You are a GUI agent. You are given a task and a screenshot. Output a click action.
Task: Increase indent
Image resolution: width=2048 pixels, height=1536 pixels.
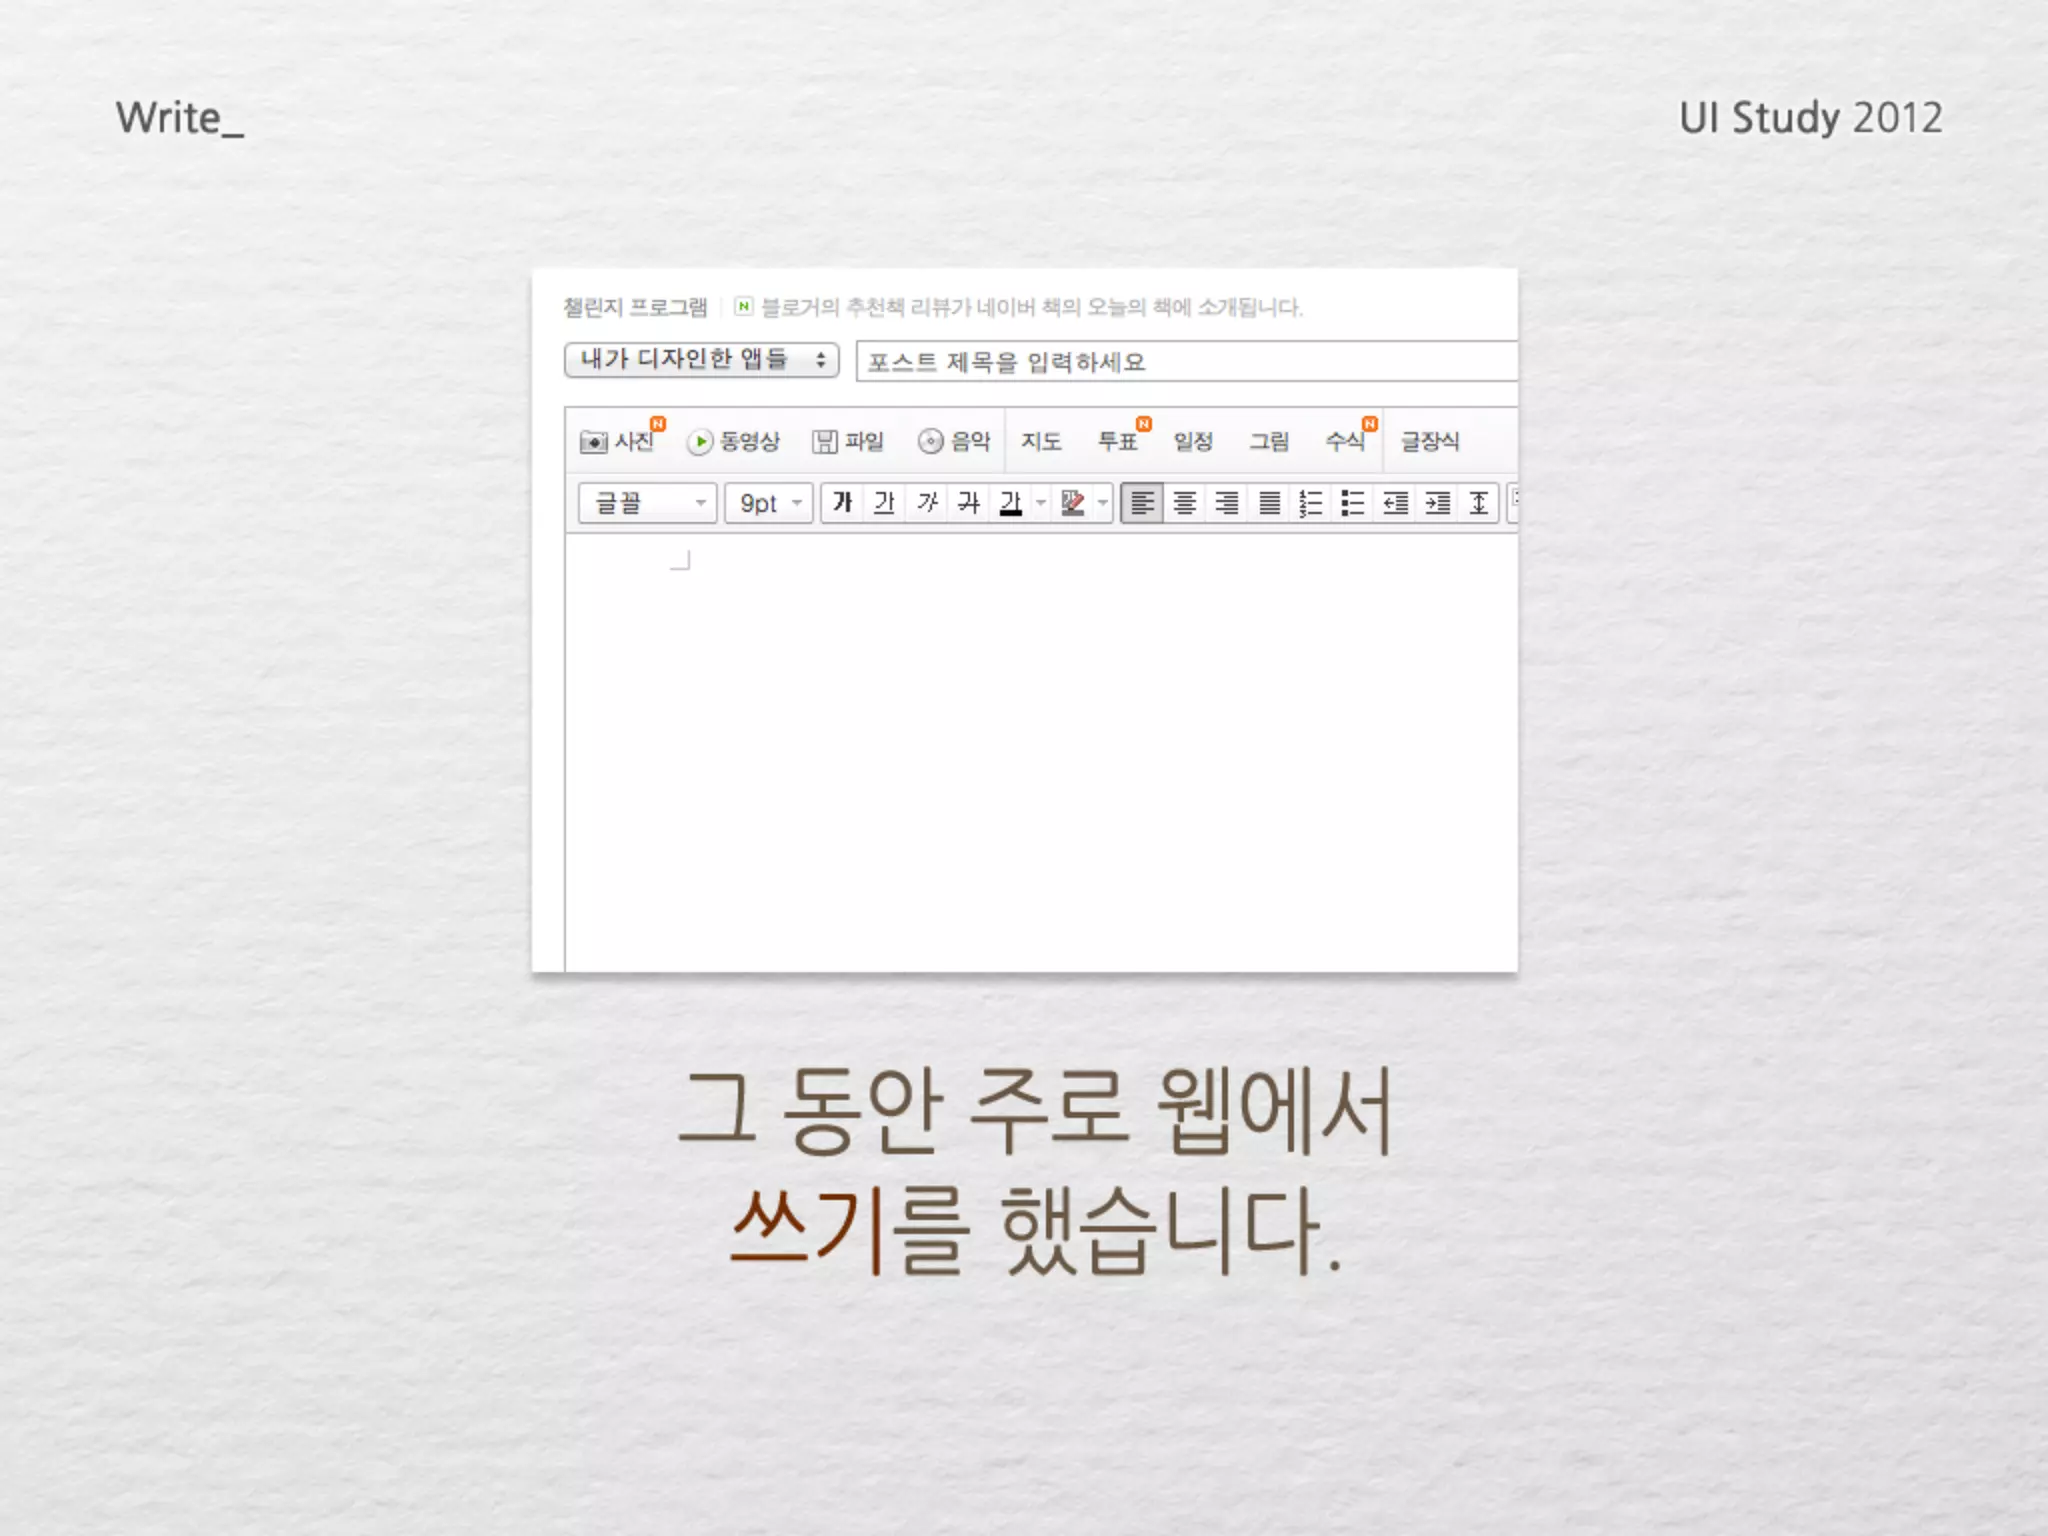pyautogui.click(x=1437, y=502)
